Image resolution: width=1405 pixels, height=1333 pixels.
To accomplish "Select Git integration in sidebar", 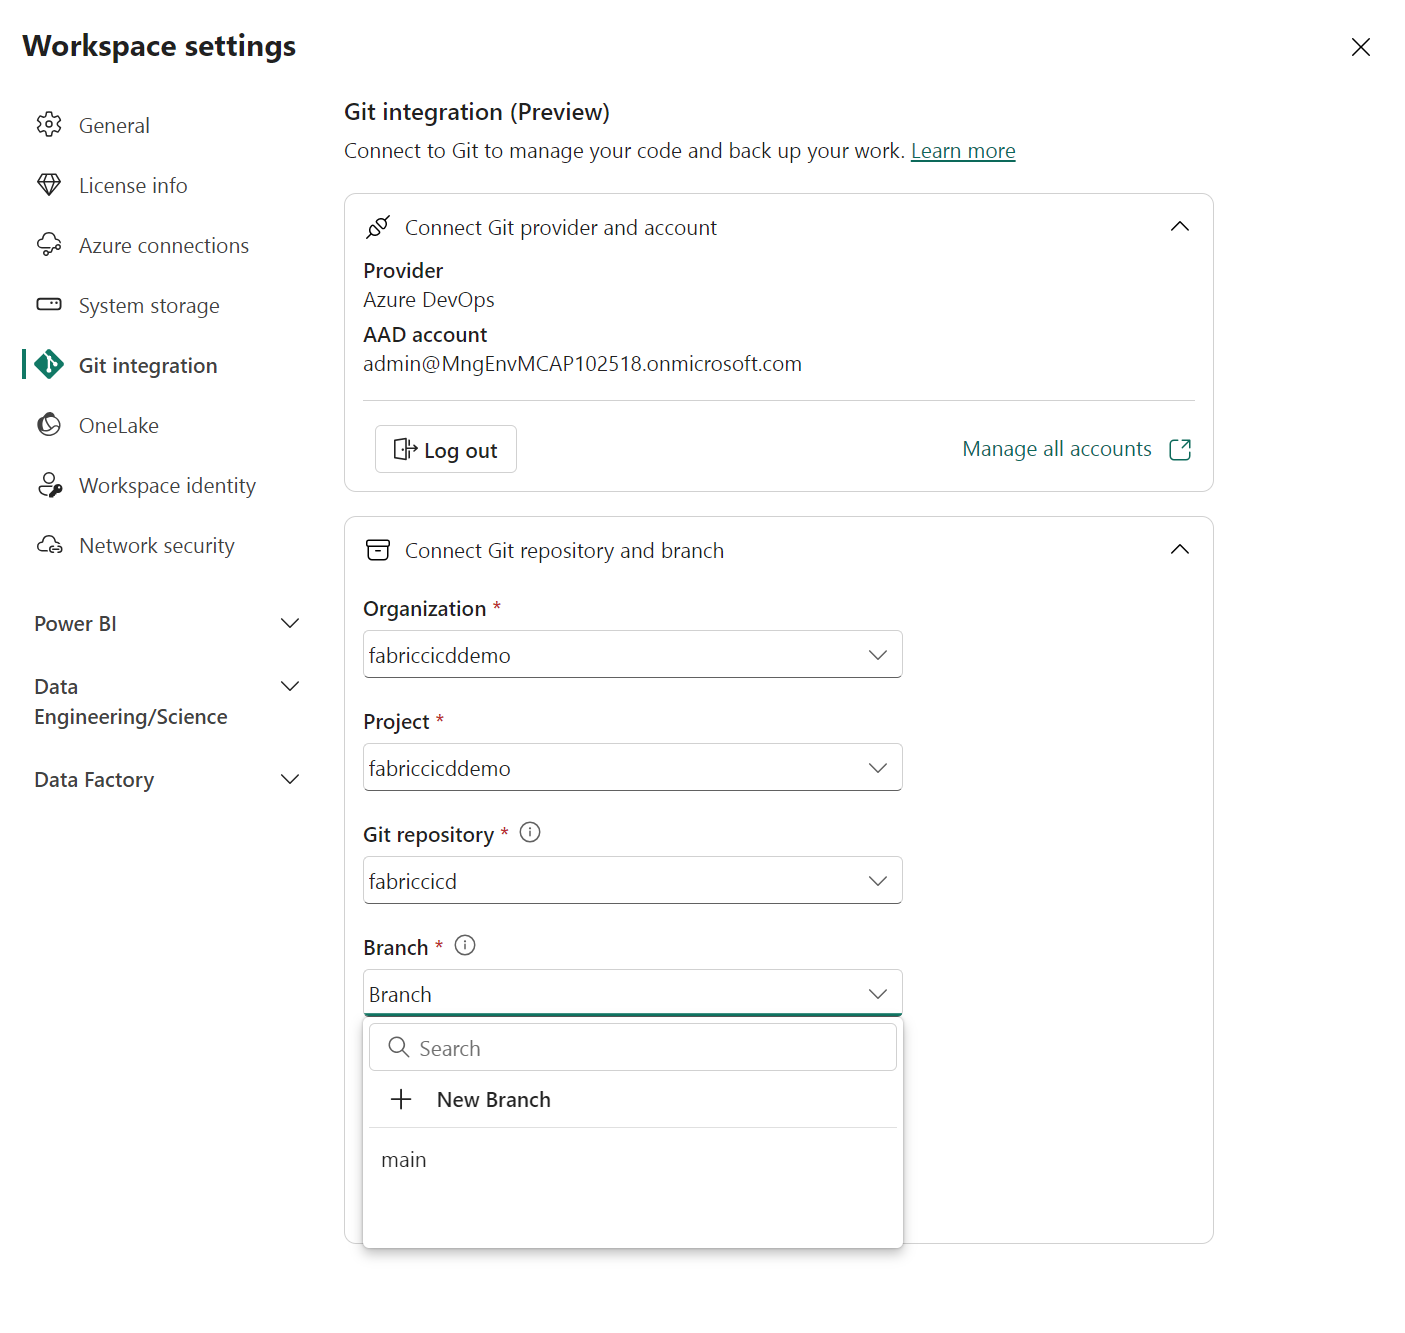I will click(x=148, y=366).
